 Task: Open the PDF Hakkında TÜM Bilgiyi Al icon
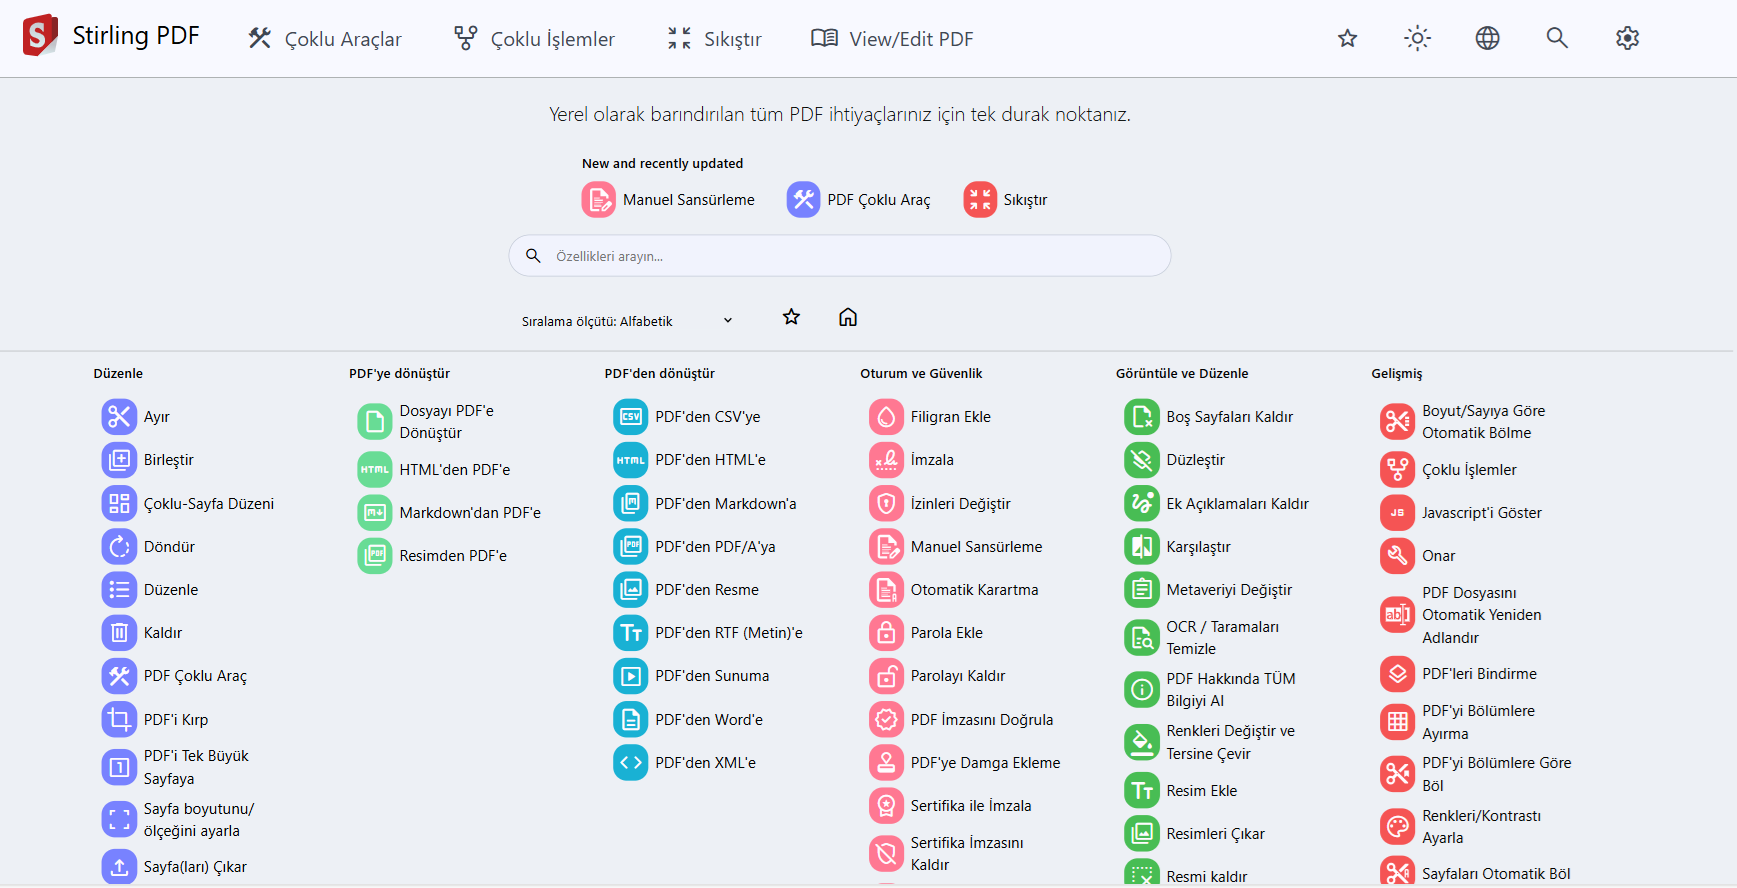click(x=1142, y=690)
